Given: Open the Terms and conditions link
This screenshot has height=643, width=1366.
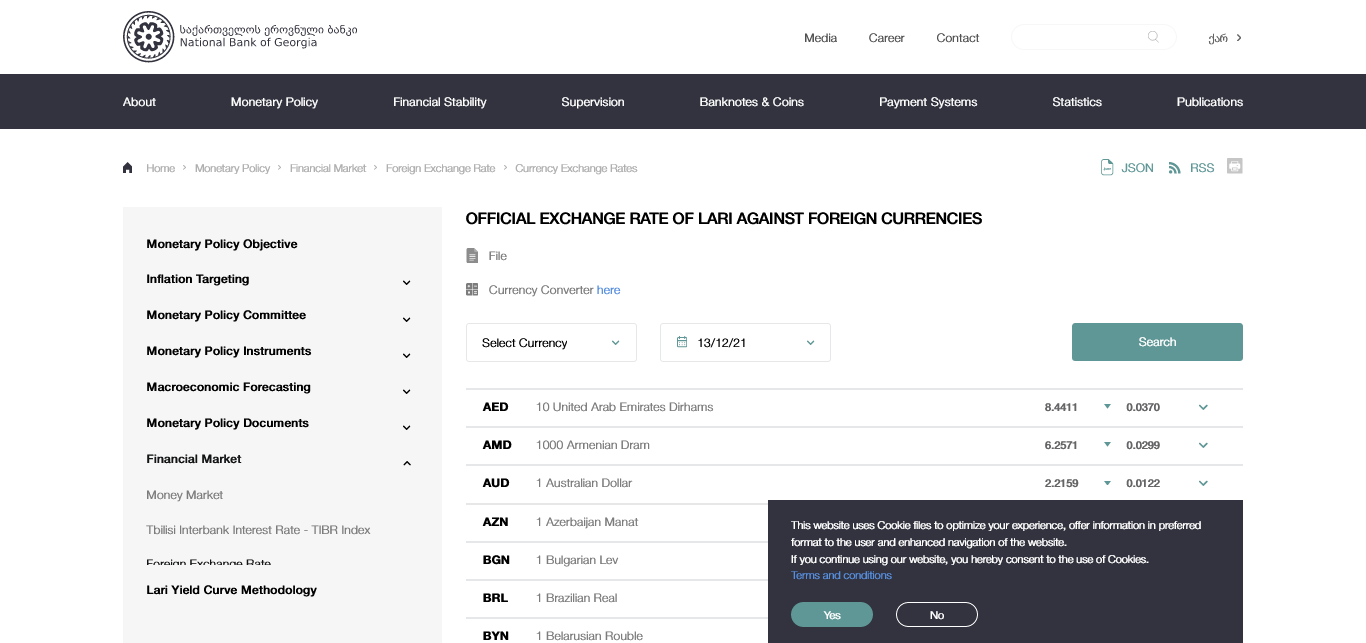Looking at the screenshot, I should [x=841, y=575].
